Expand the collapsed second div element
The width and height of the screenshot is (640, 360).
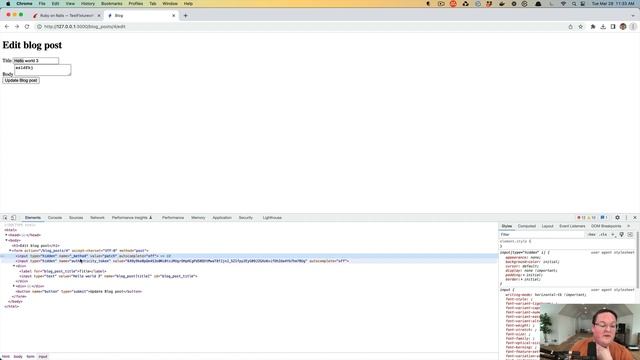point(14,287)
